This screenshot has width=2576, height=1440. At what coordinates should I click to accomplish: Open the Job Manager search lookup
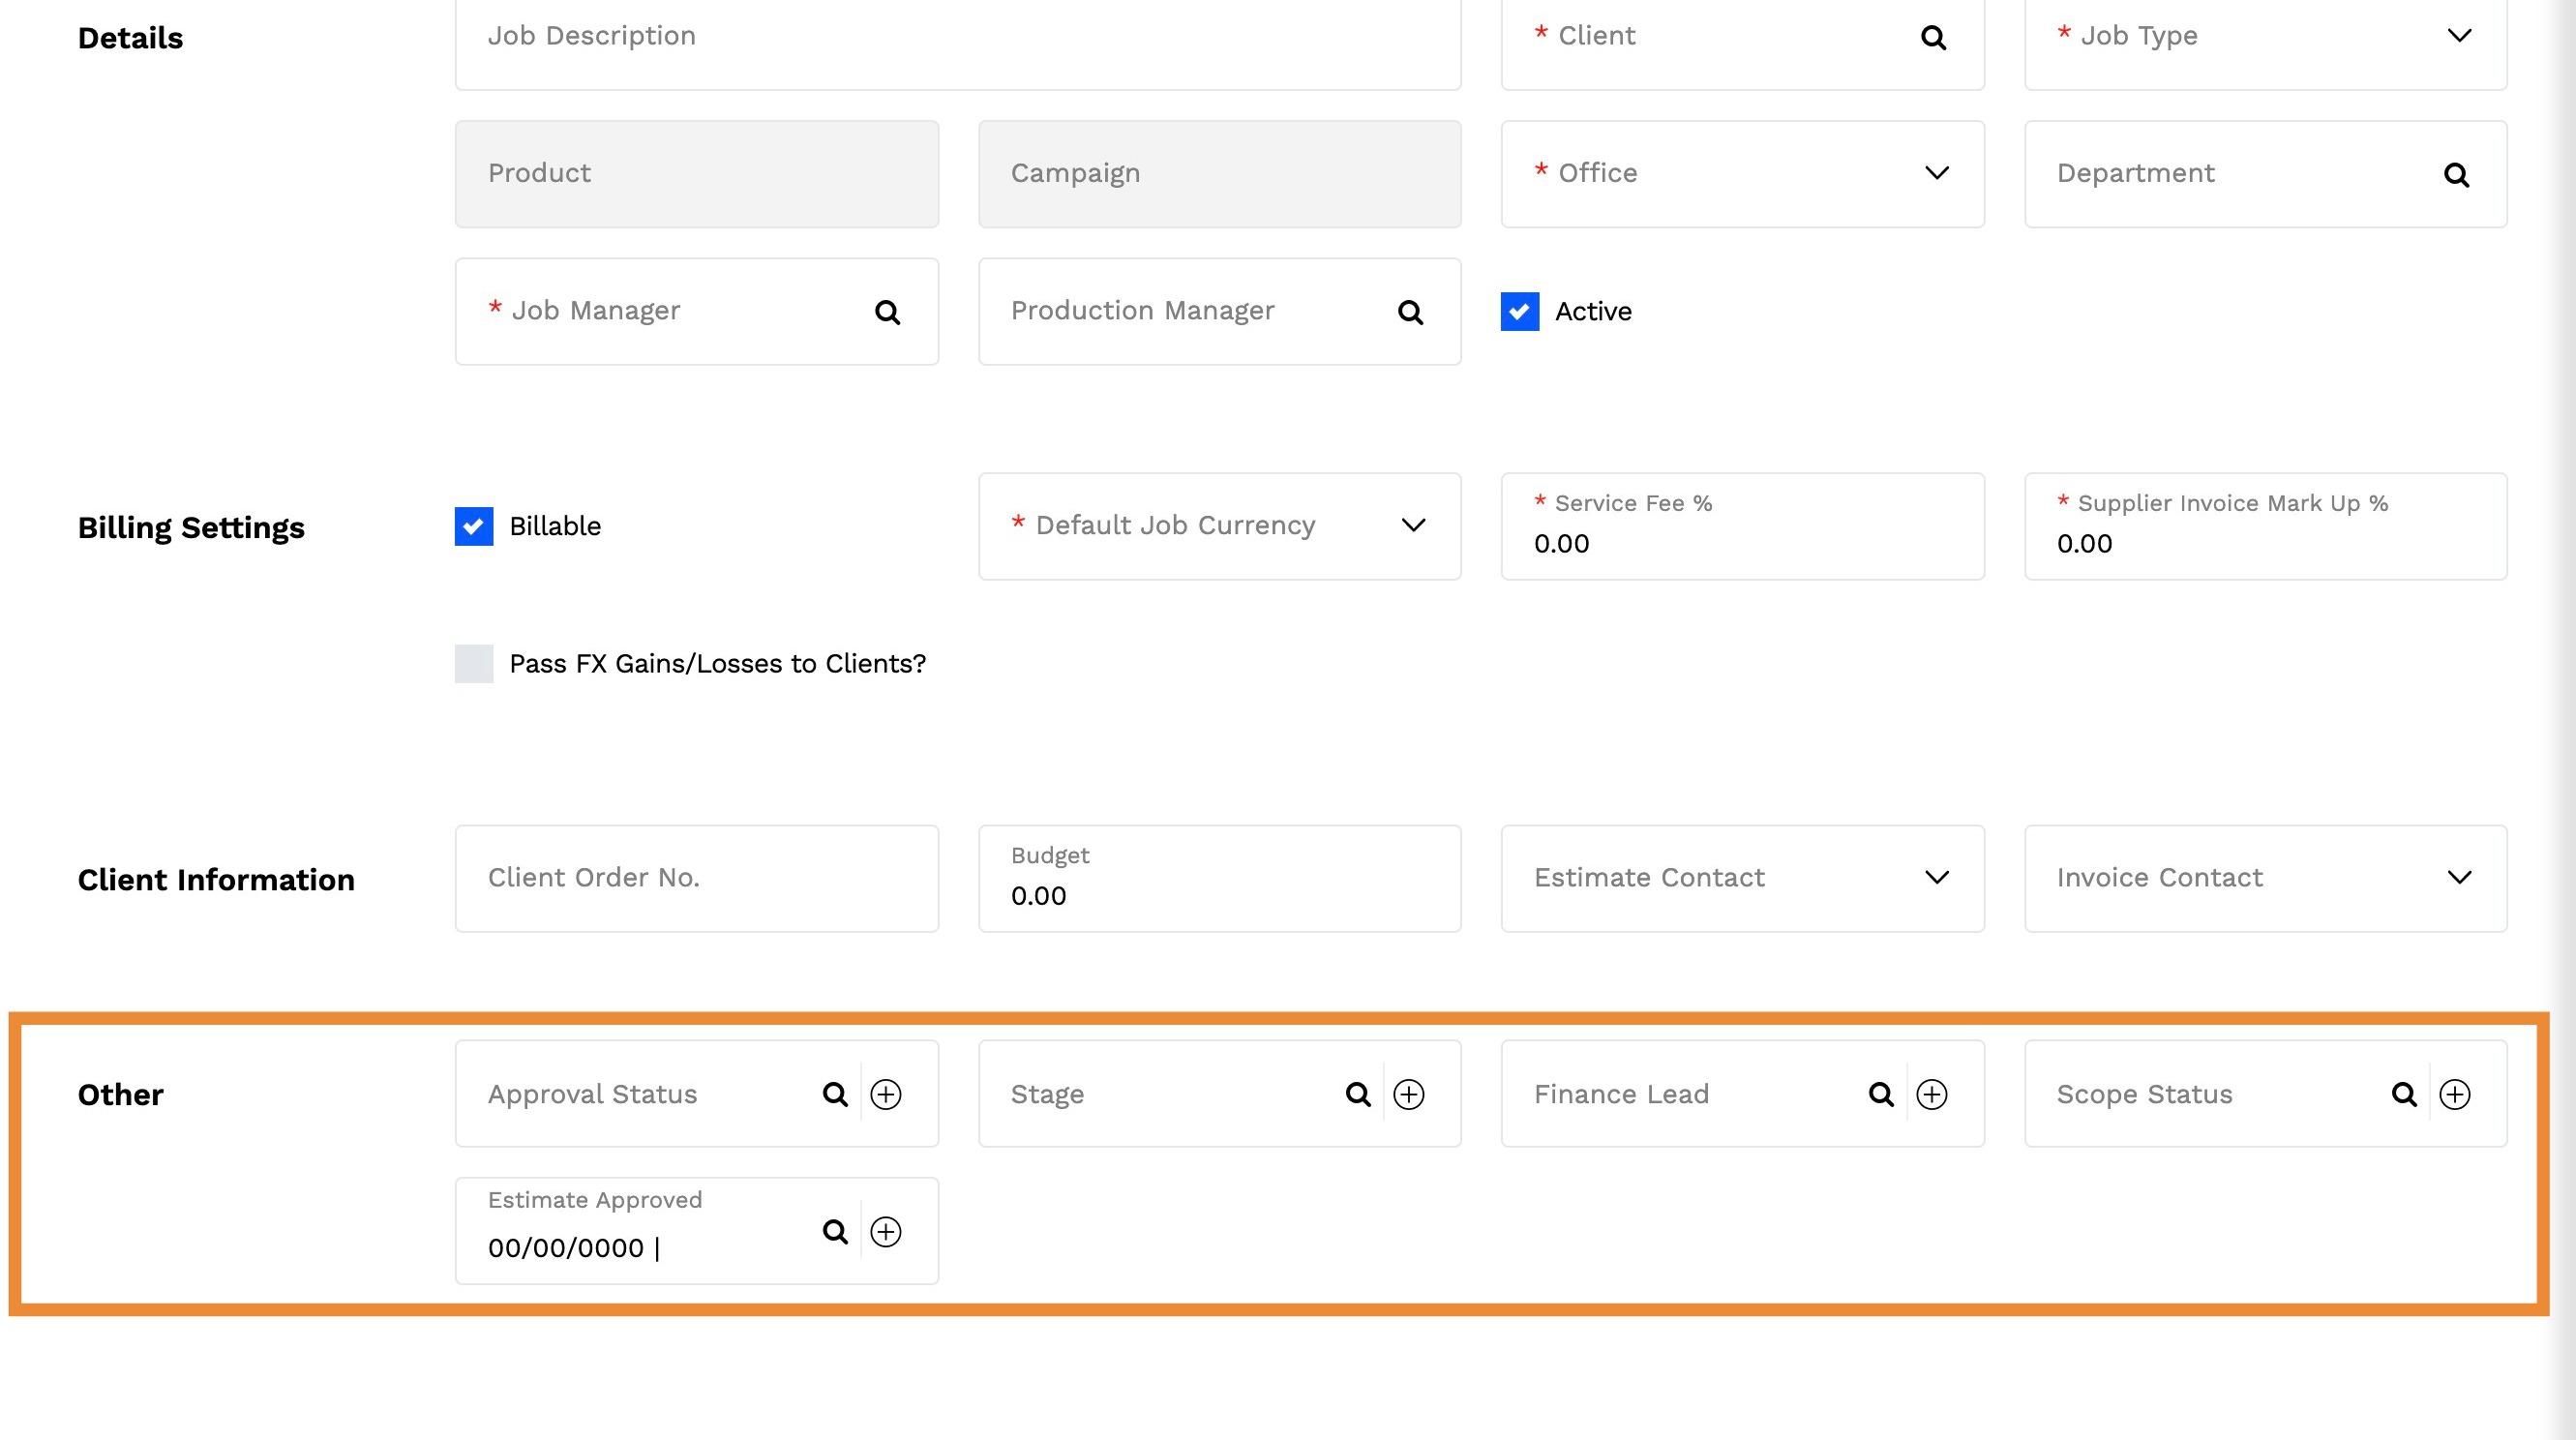[887, 312]
